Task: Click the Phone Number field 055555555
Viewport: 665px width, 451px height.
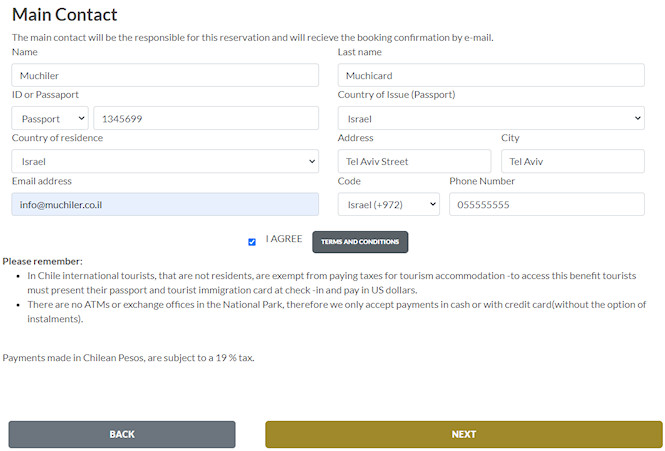Action: (x=547, y=204)
